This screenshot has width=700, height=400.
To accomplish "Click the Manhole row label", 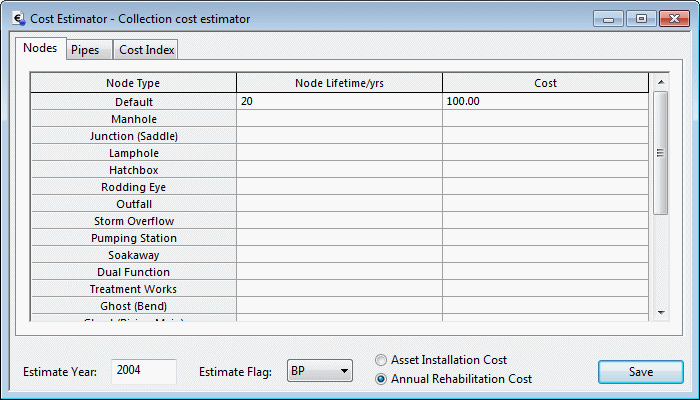I will (x=133, y=119).
